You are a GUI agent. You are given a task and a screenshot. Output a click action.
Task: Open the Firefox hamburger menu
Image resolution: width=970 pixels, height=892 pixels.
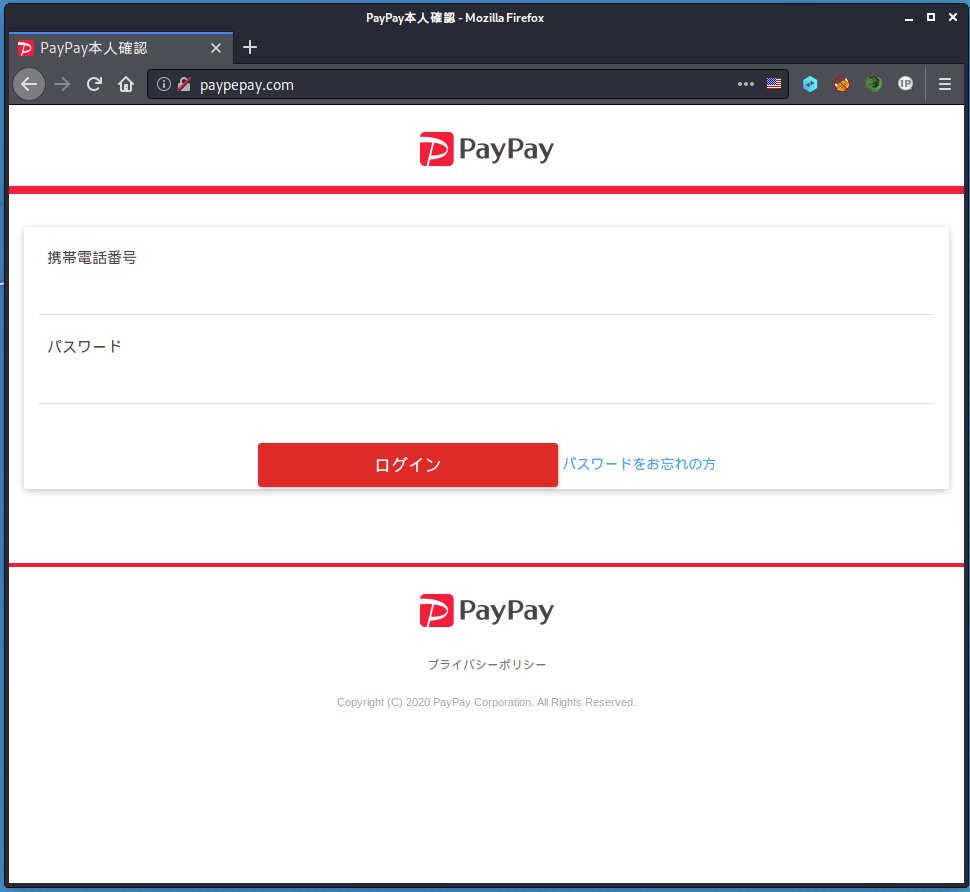945,84
